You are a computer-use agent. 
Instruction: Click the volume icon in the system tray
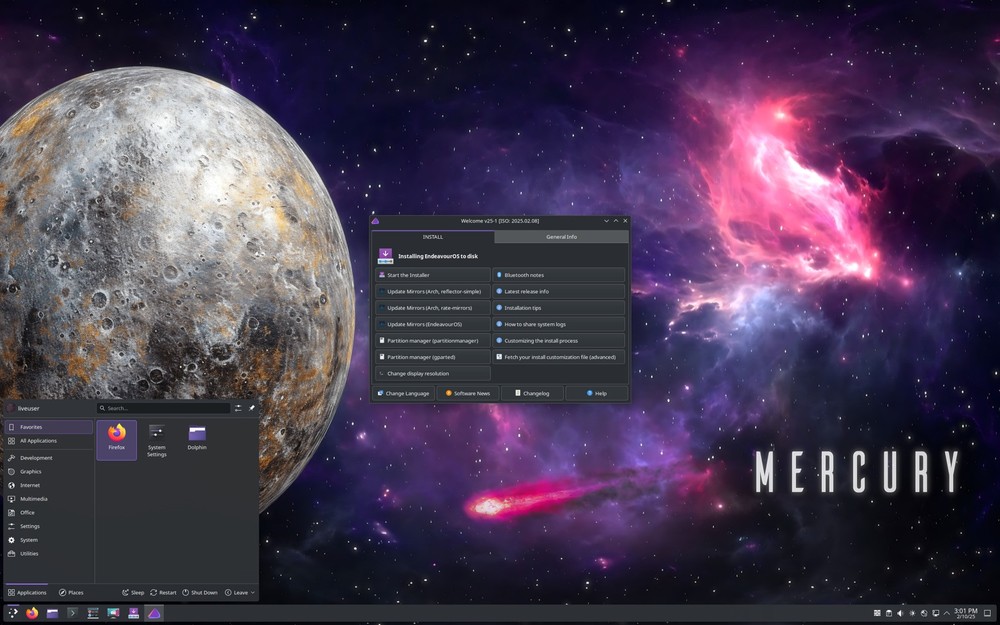900,613
